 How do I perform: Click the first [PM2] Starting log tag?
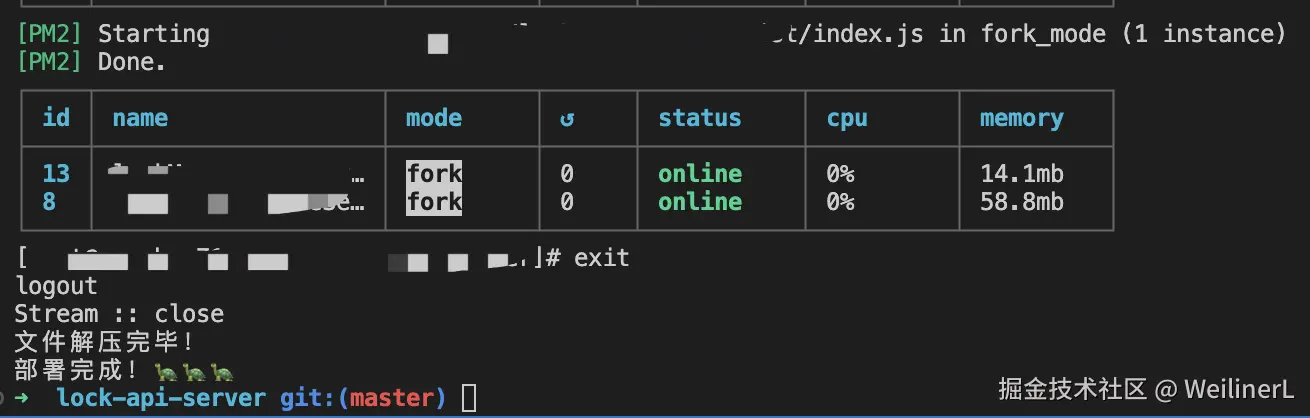(49, 34)
